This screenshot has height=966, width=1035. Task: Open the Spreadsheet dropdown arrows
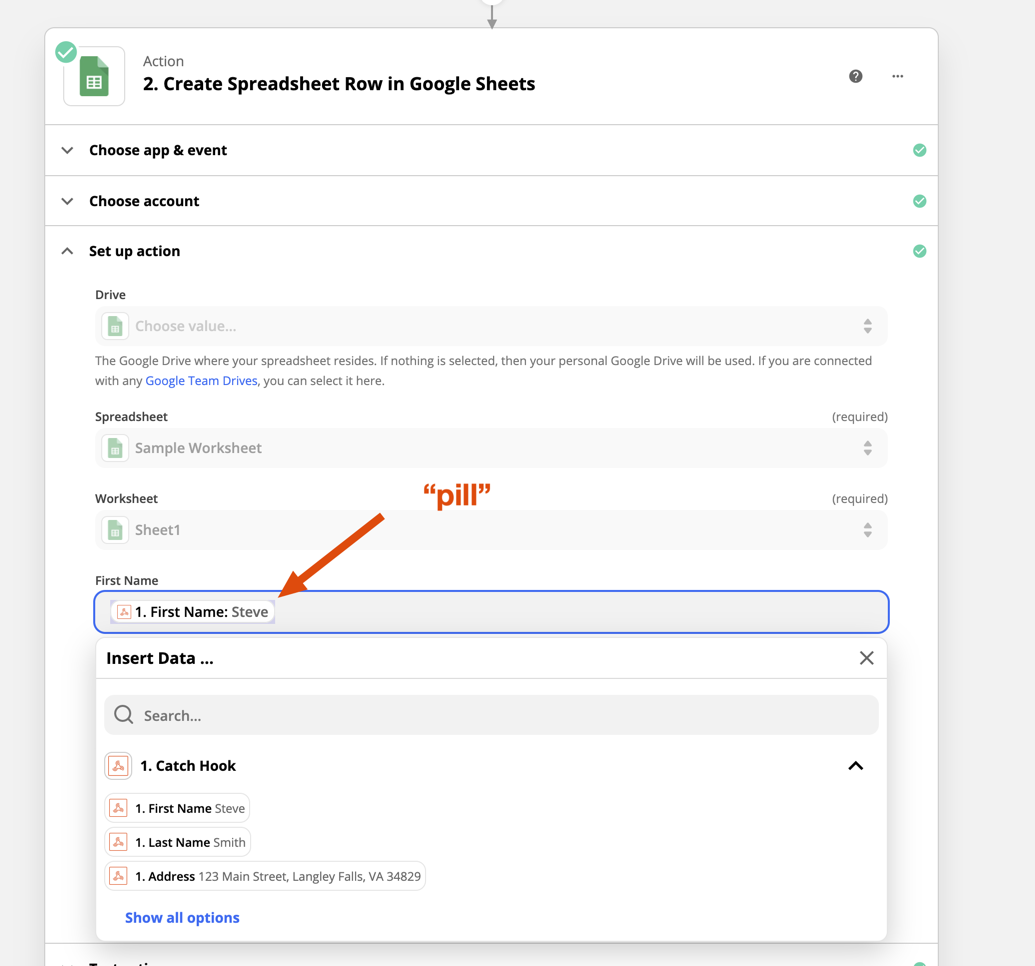click(x=867, y=448)
